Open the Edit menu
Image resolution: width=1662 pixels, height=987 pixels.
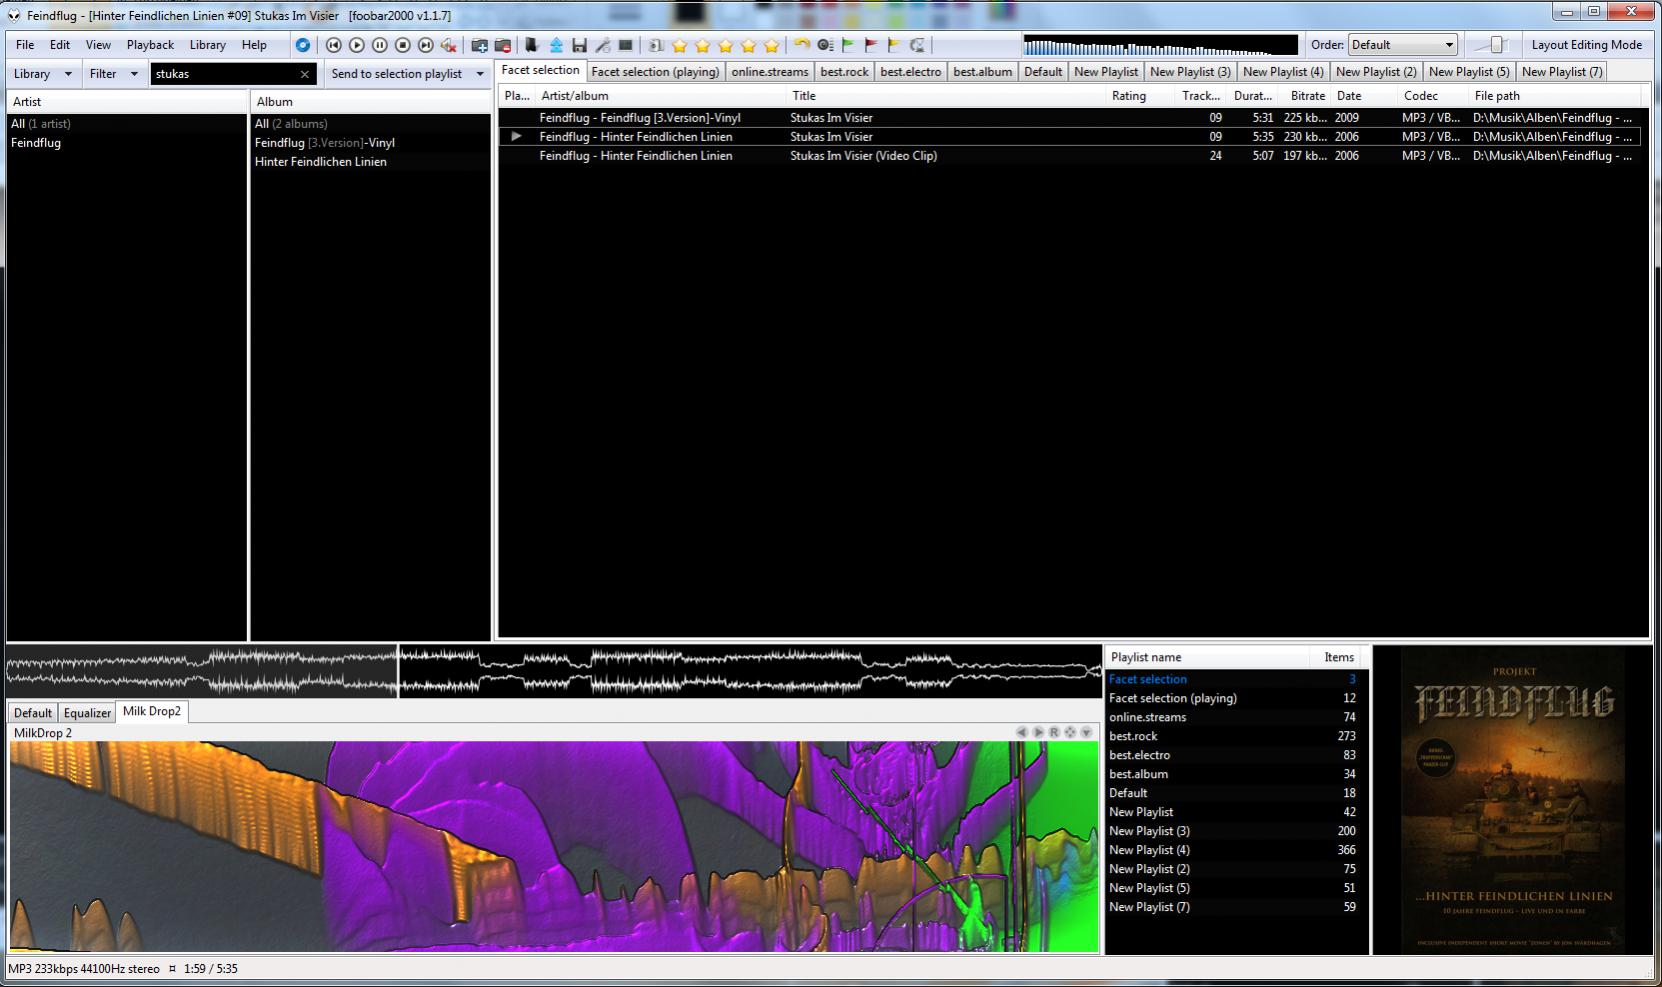tap(60, 45)
